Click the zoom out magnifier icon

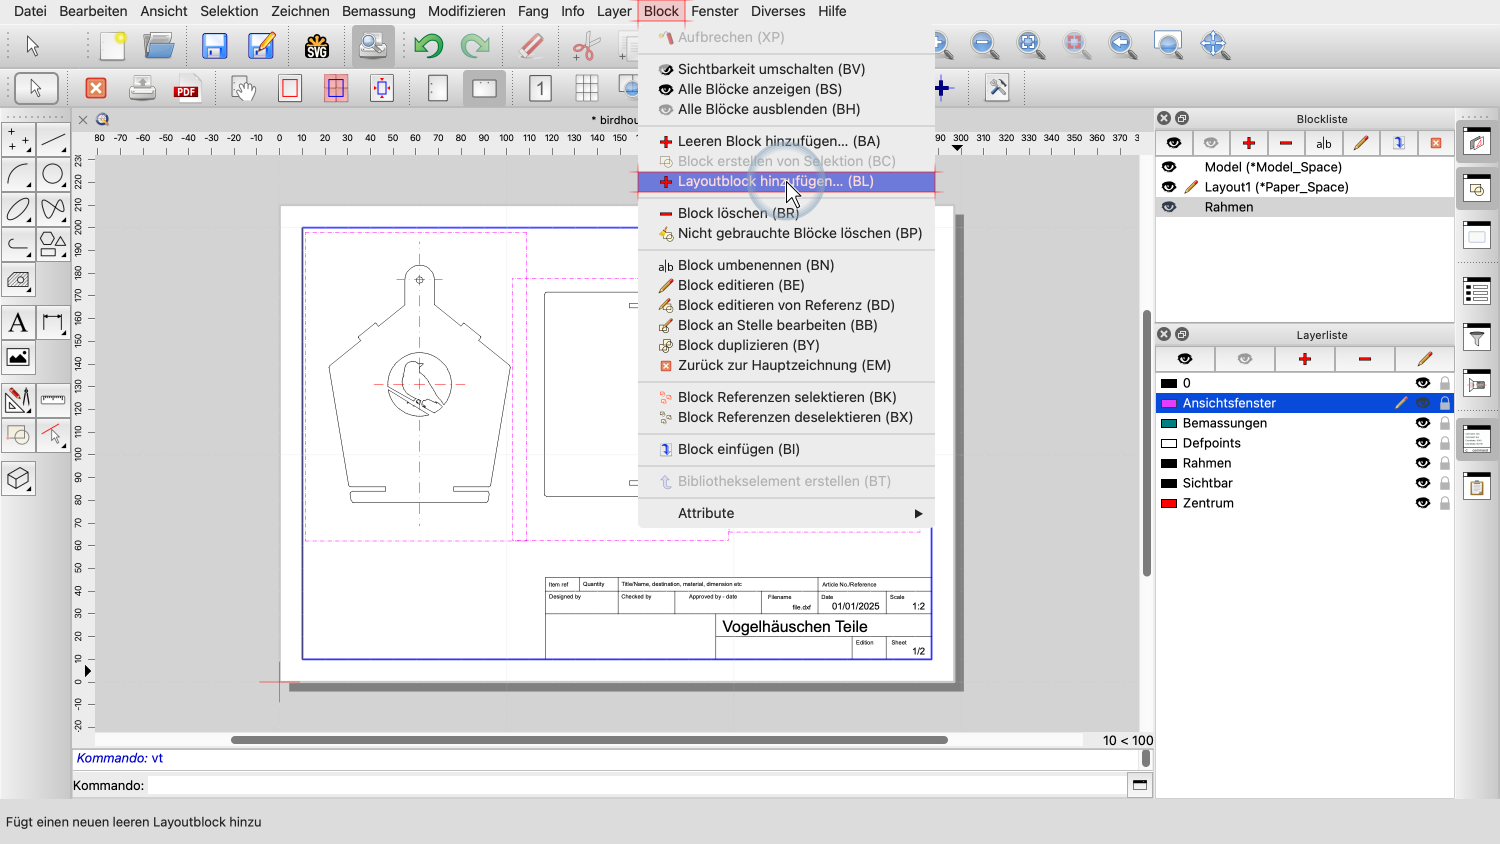(985, 45)
